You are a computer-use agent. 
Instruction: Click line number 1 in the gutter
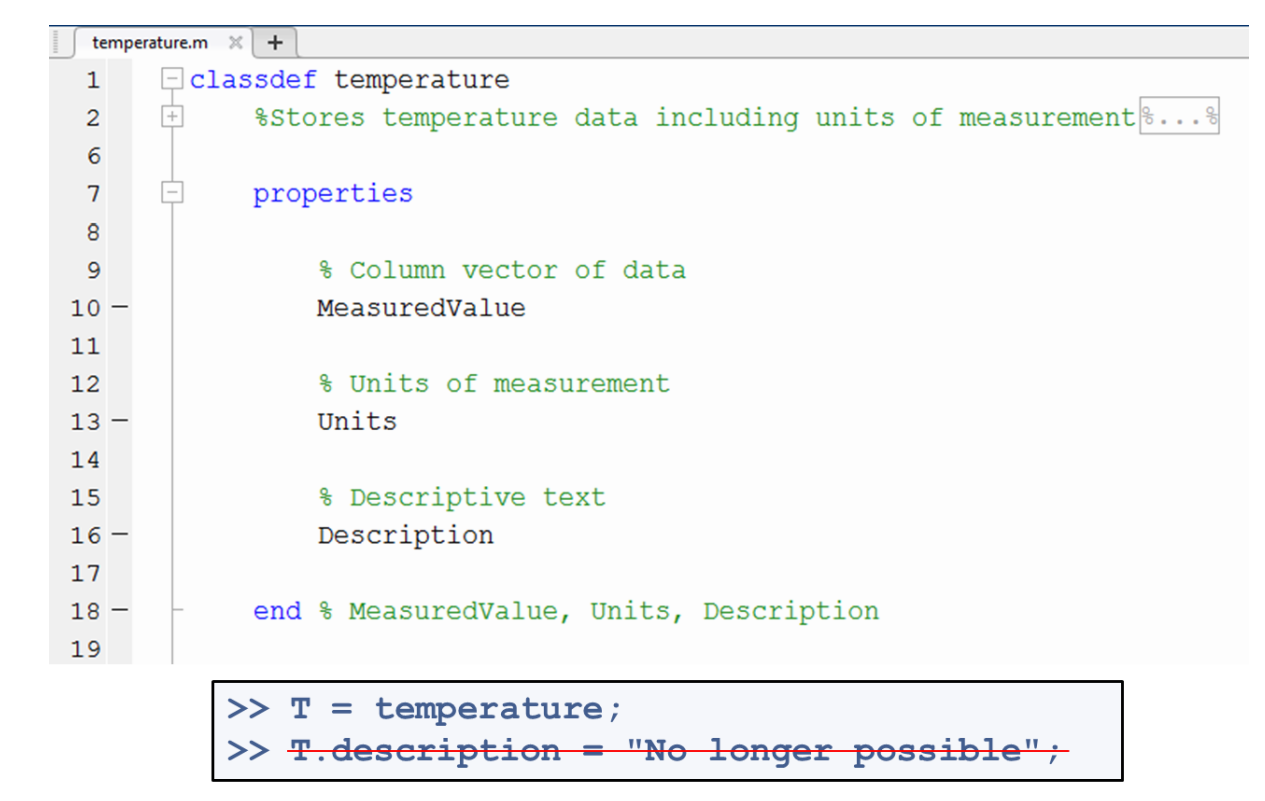93,80
